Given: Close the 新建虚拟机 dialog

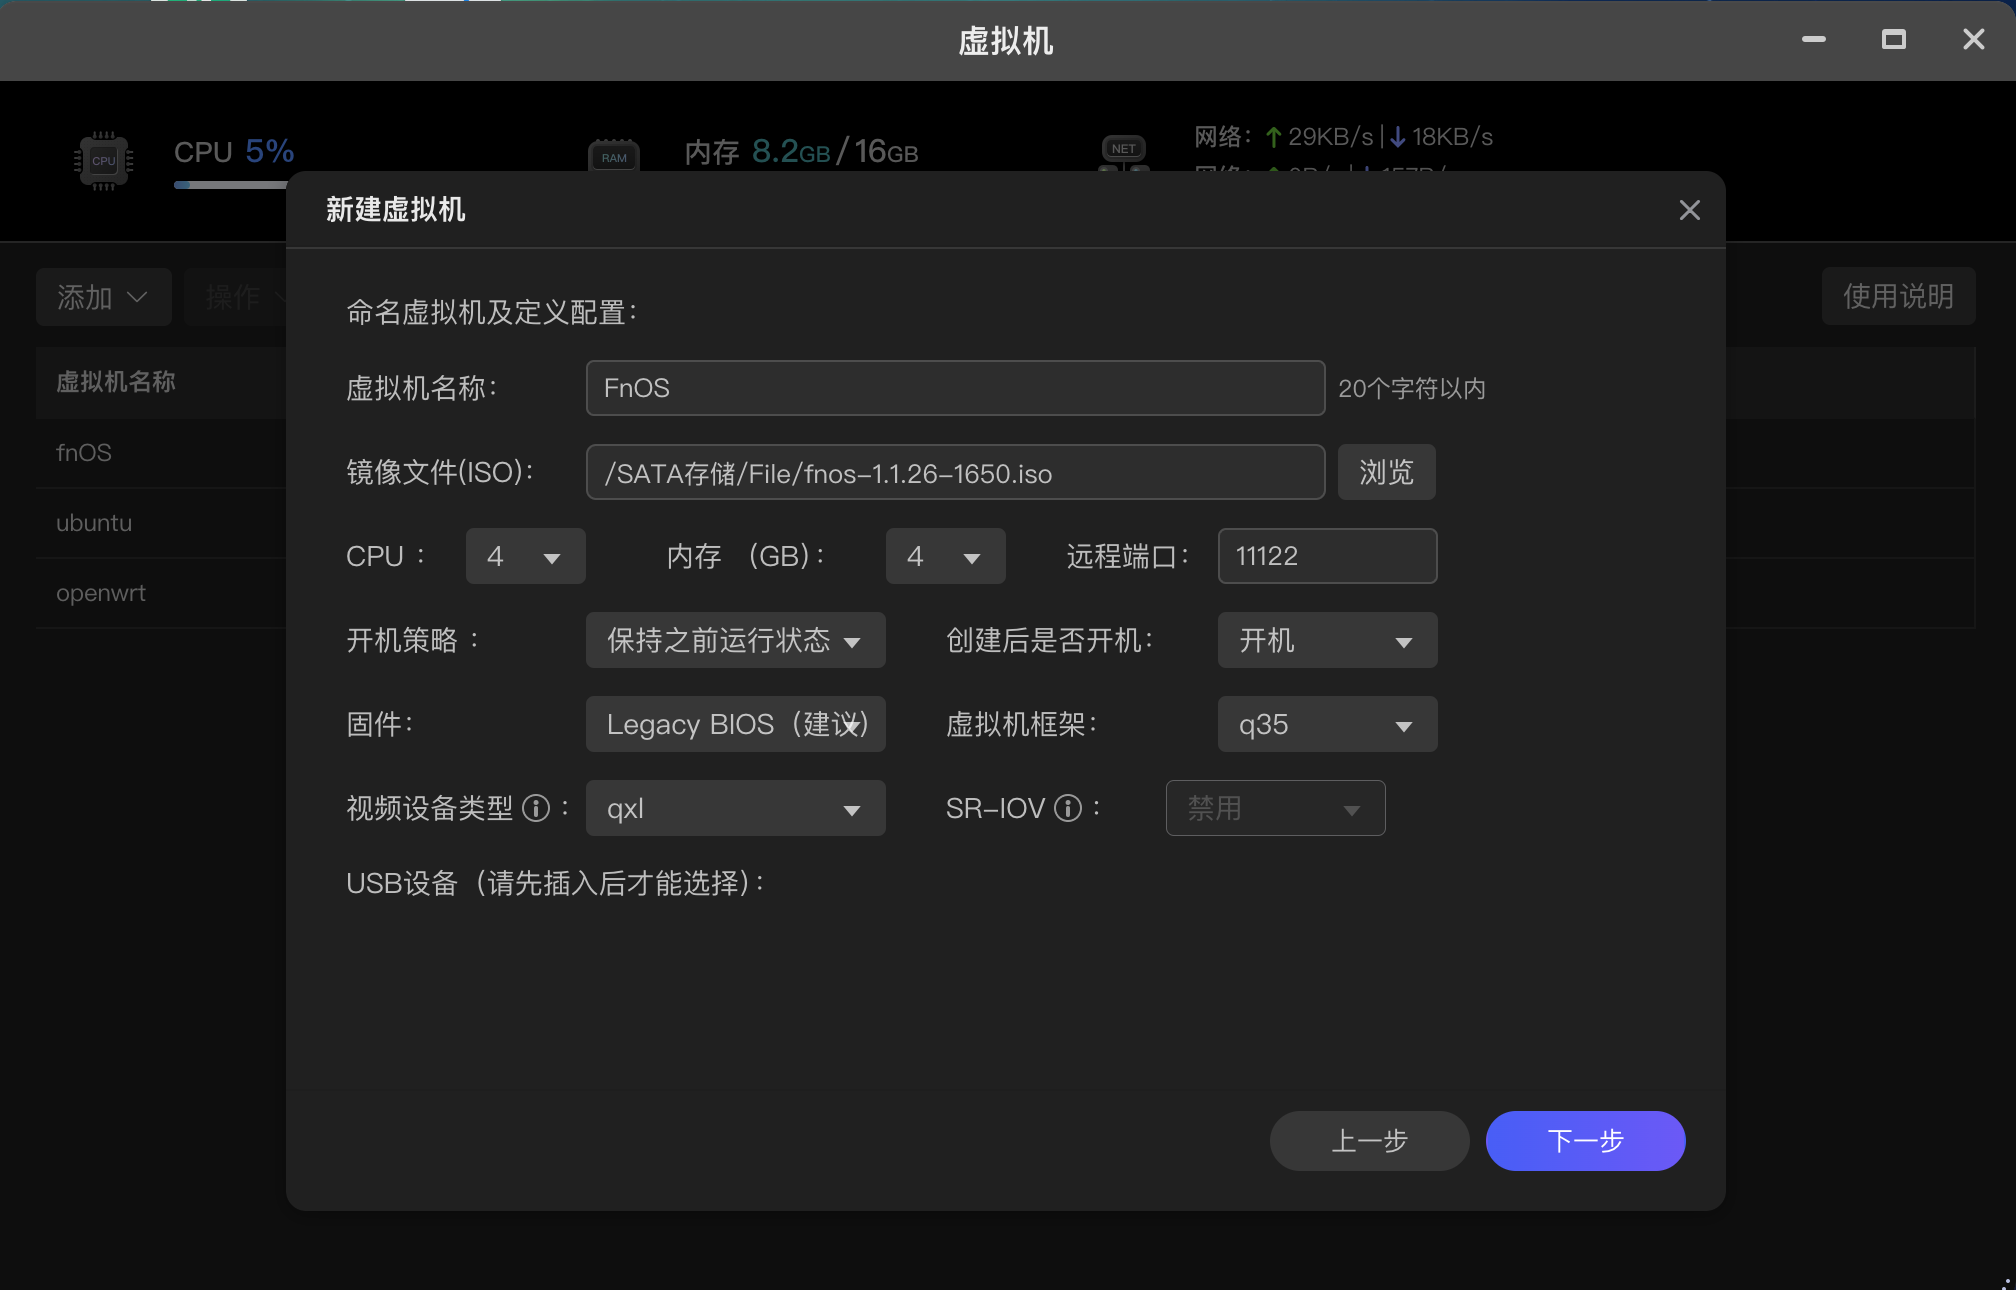Looking at the screenshot, I should coord(1689,210).
